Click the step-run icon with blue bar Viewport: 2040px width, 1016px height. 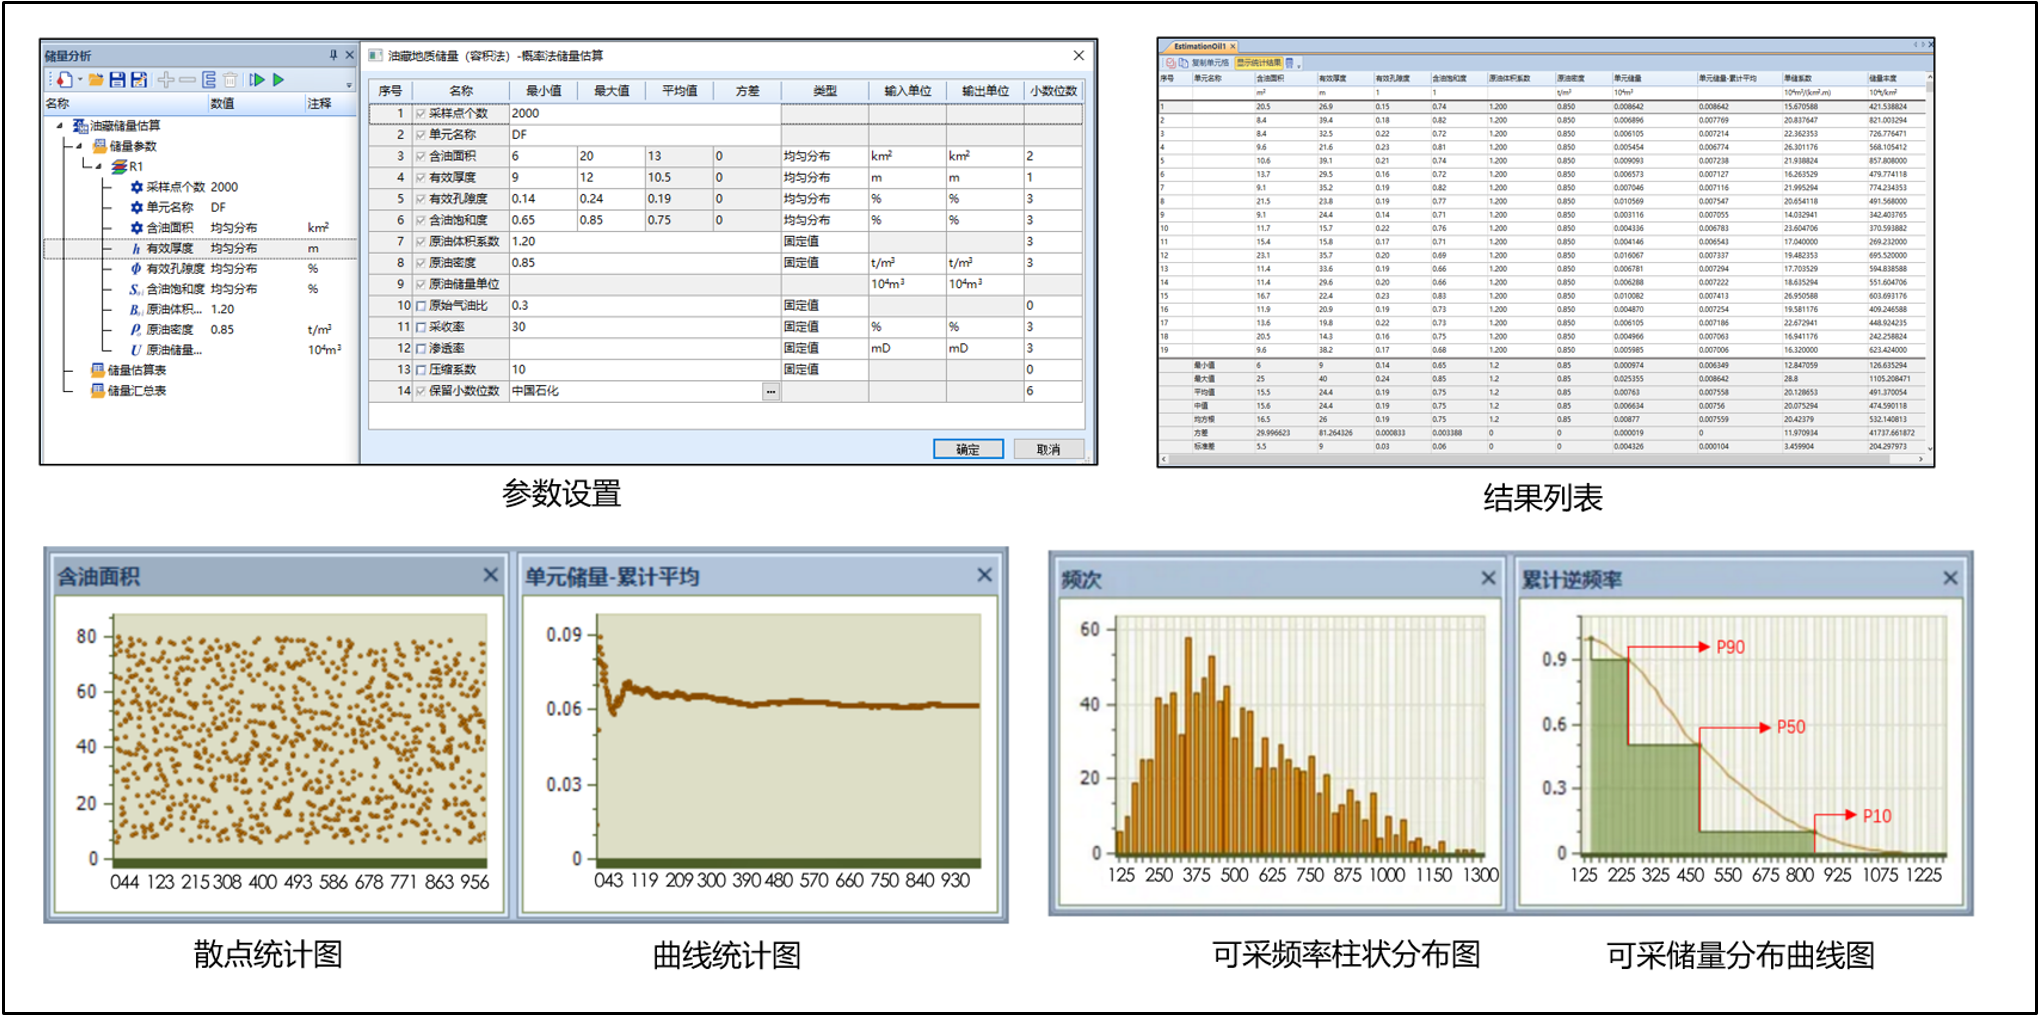pos(257,80)
